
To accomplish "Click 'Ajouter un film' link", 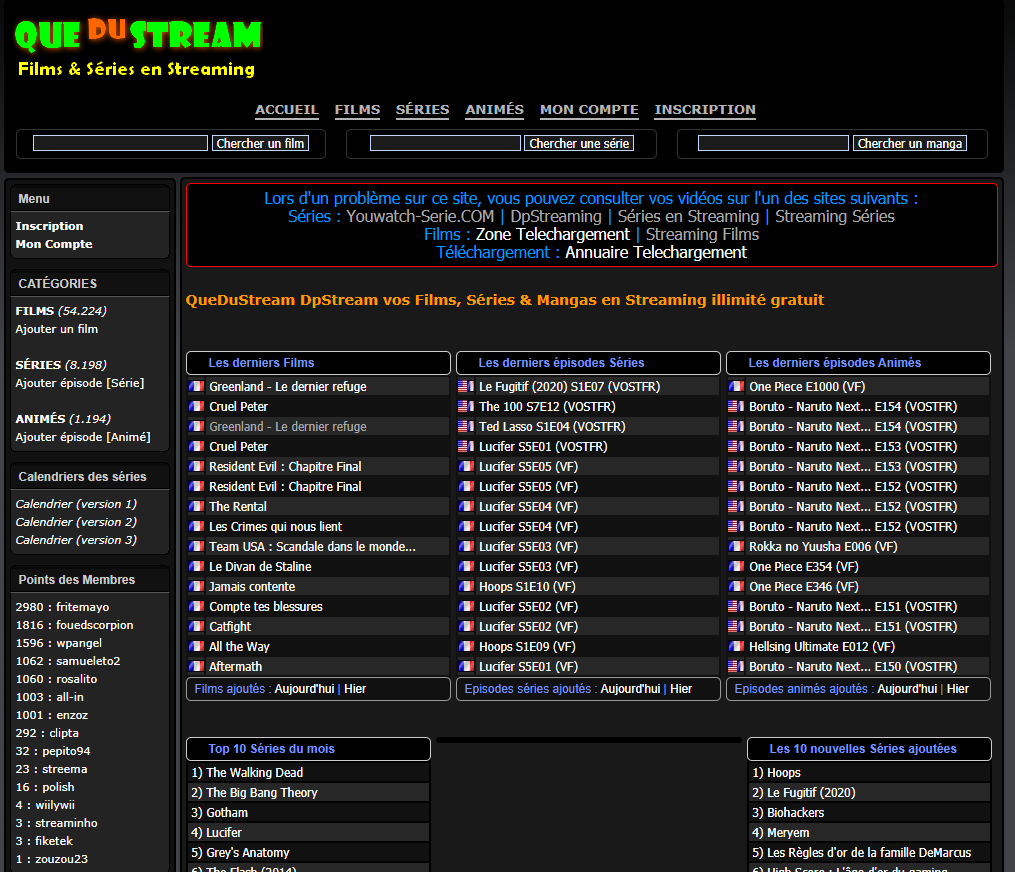I will [56, 329].
